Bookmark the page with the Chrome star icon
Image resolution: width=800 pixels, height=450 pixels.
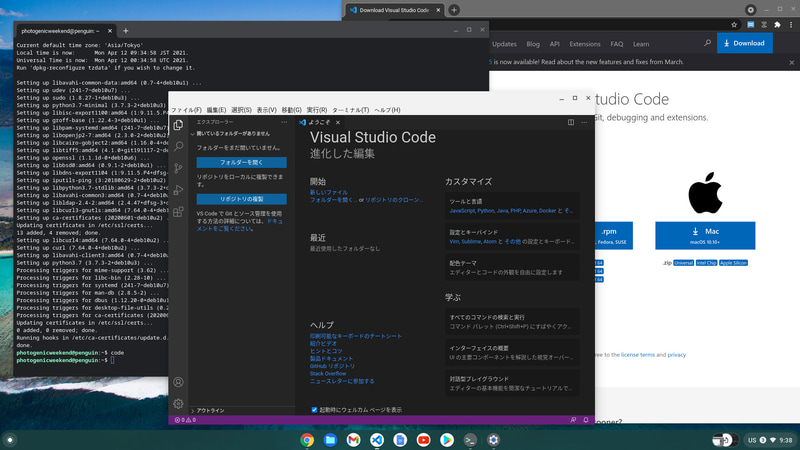(734, 24)
